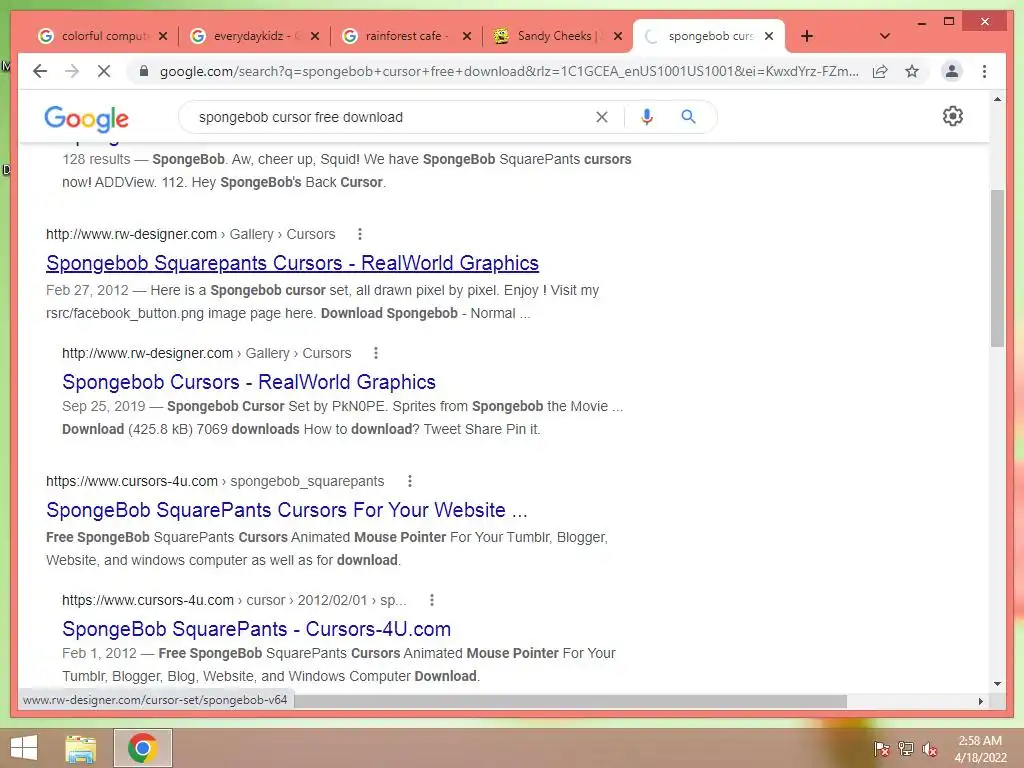Open 'Spongebob Cursors - RealWorld Graphics' link
This screenshot has height=768, width=1024.
[249, 381]
